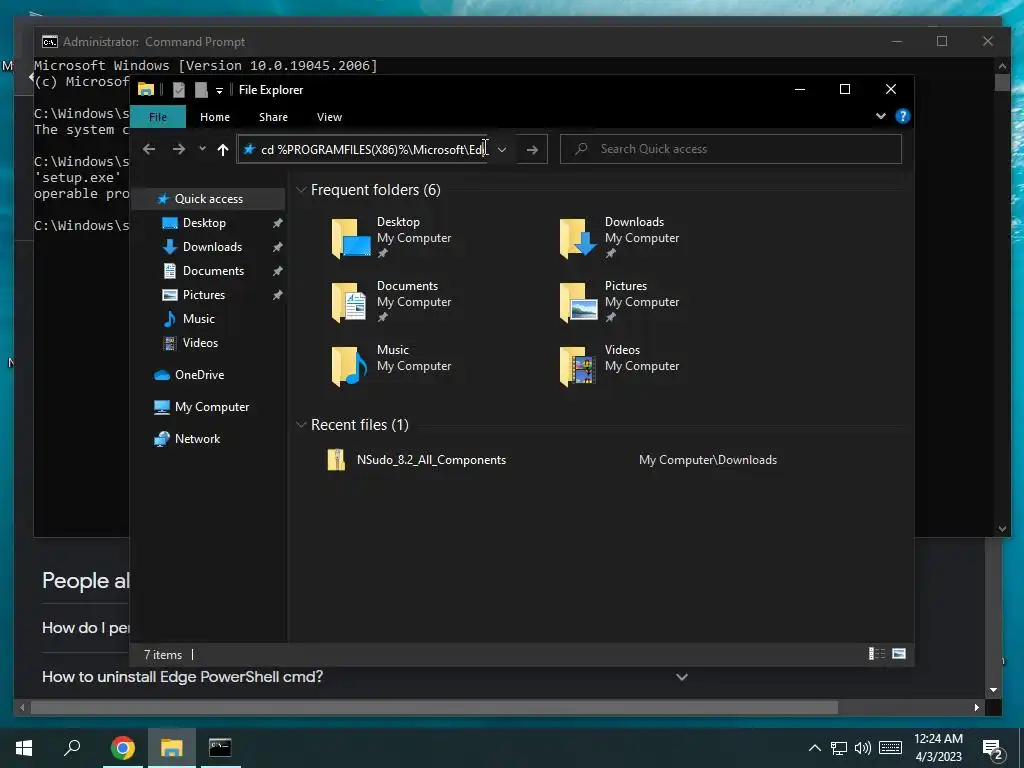Click the browser horizontal scrollbar right arrow
Image resolution: width=1024 pixels, height=768 pixels.
[x=977, y=707]
